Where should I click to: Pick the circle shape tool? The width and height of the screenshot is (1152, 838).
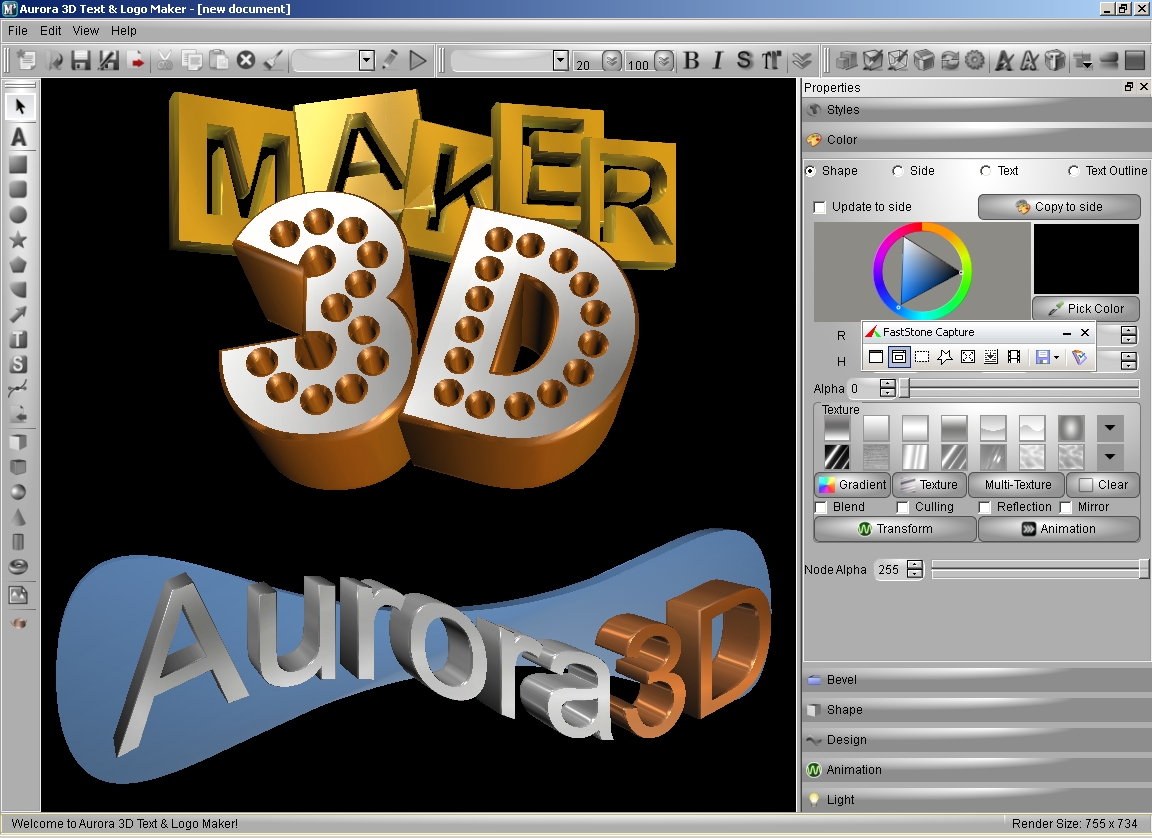(x=18, y=214)
